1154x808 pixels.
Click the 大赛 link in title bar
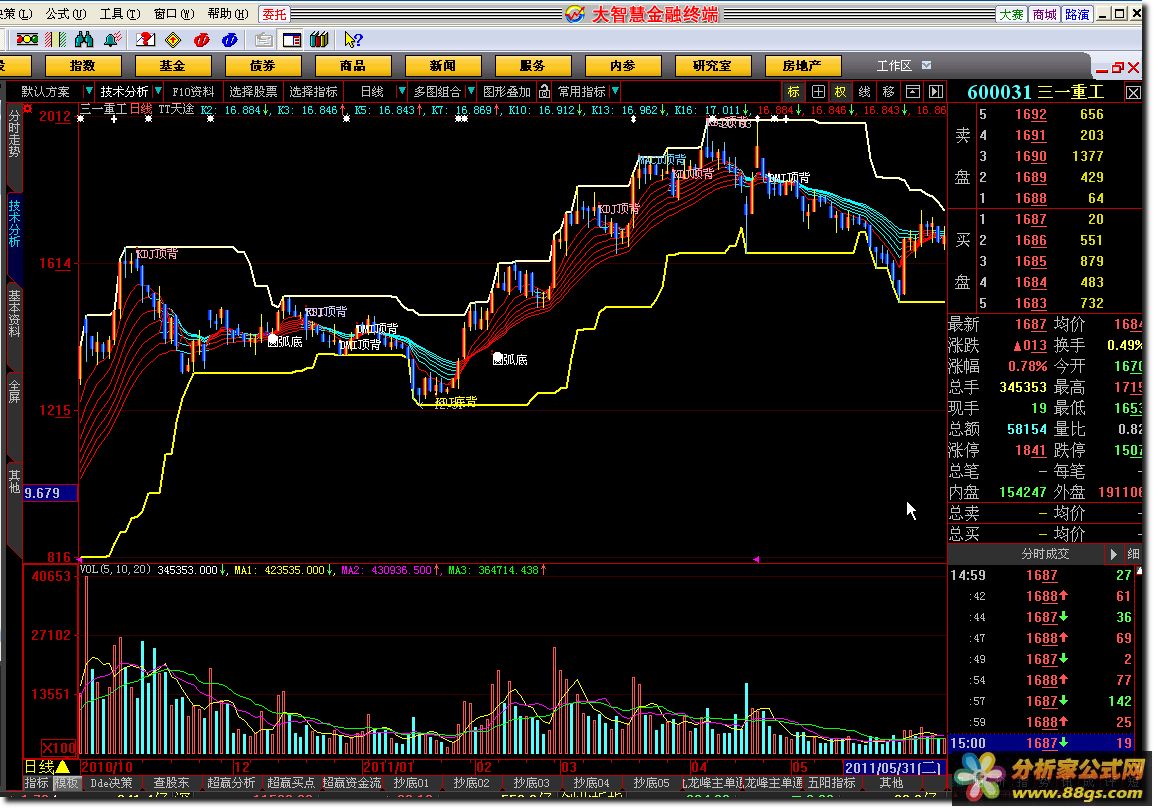point(1012,14)
